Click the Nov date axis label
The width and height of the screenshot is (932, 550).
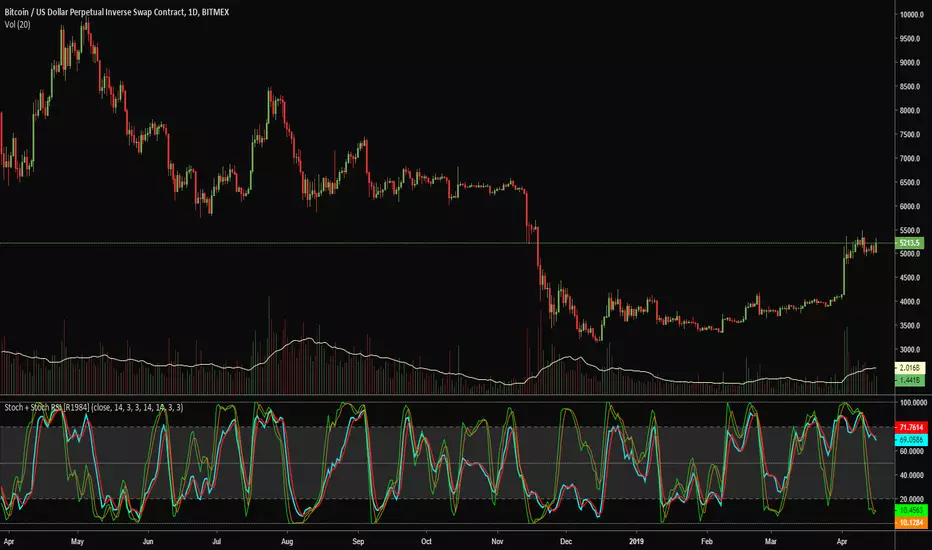[498, 542]
